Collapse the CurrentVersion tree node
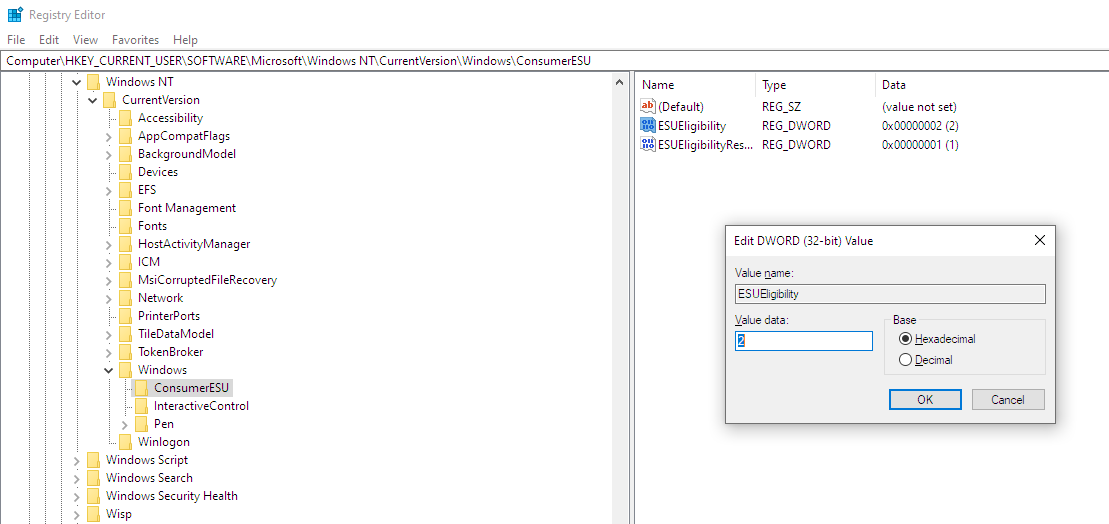This screenshot has height=524, width=1109. [93, 100]
